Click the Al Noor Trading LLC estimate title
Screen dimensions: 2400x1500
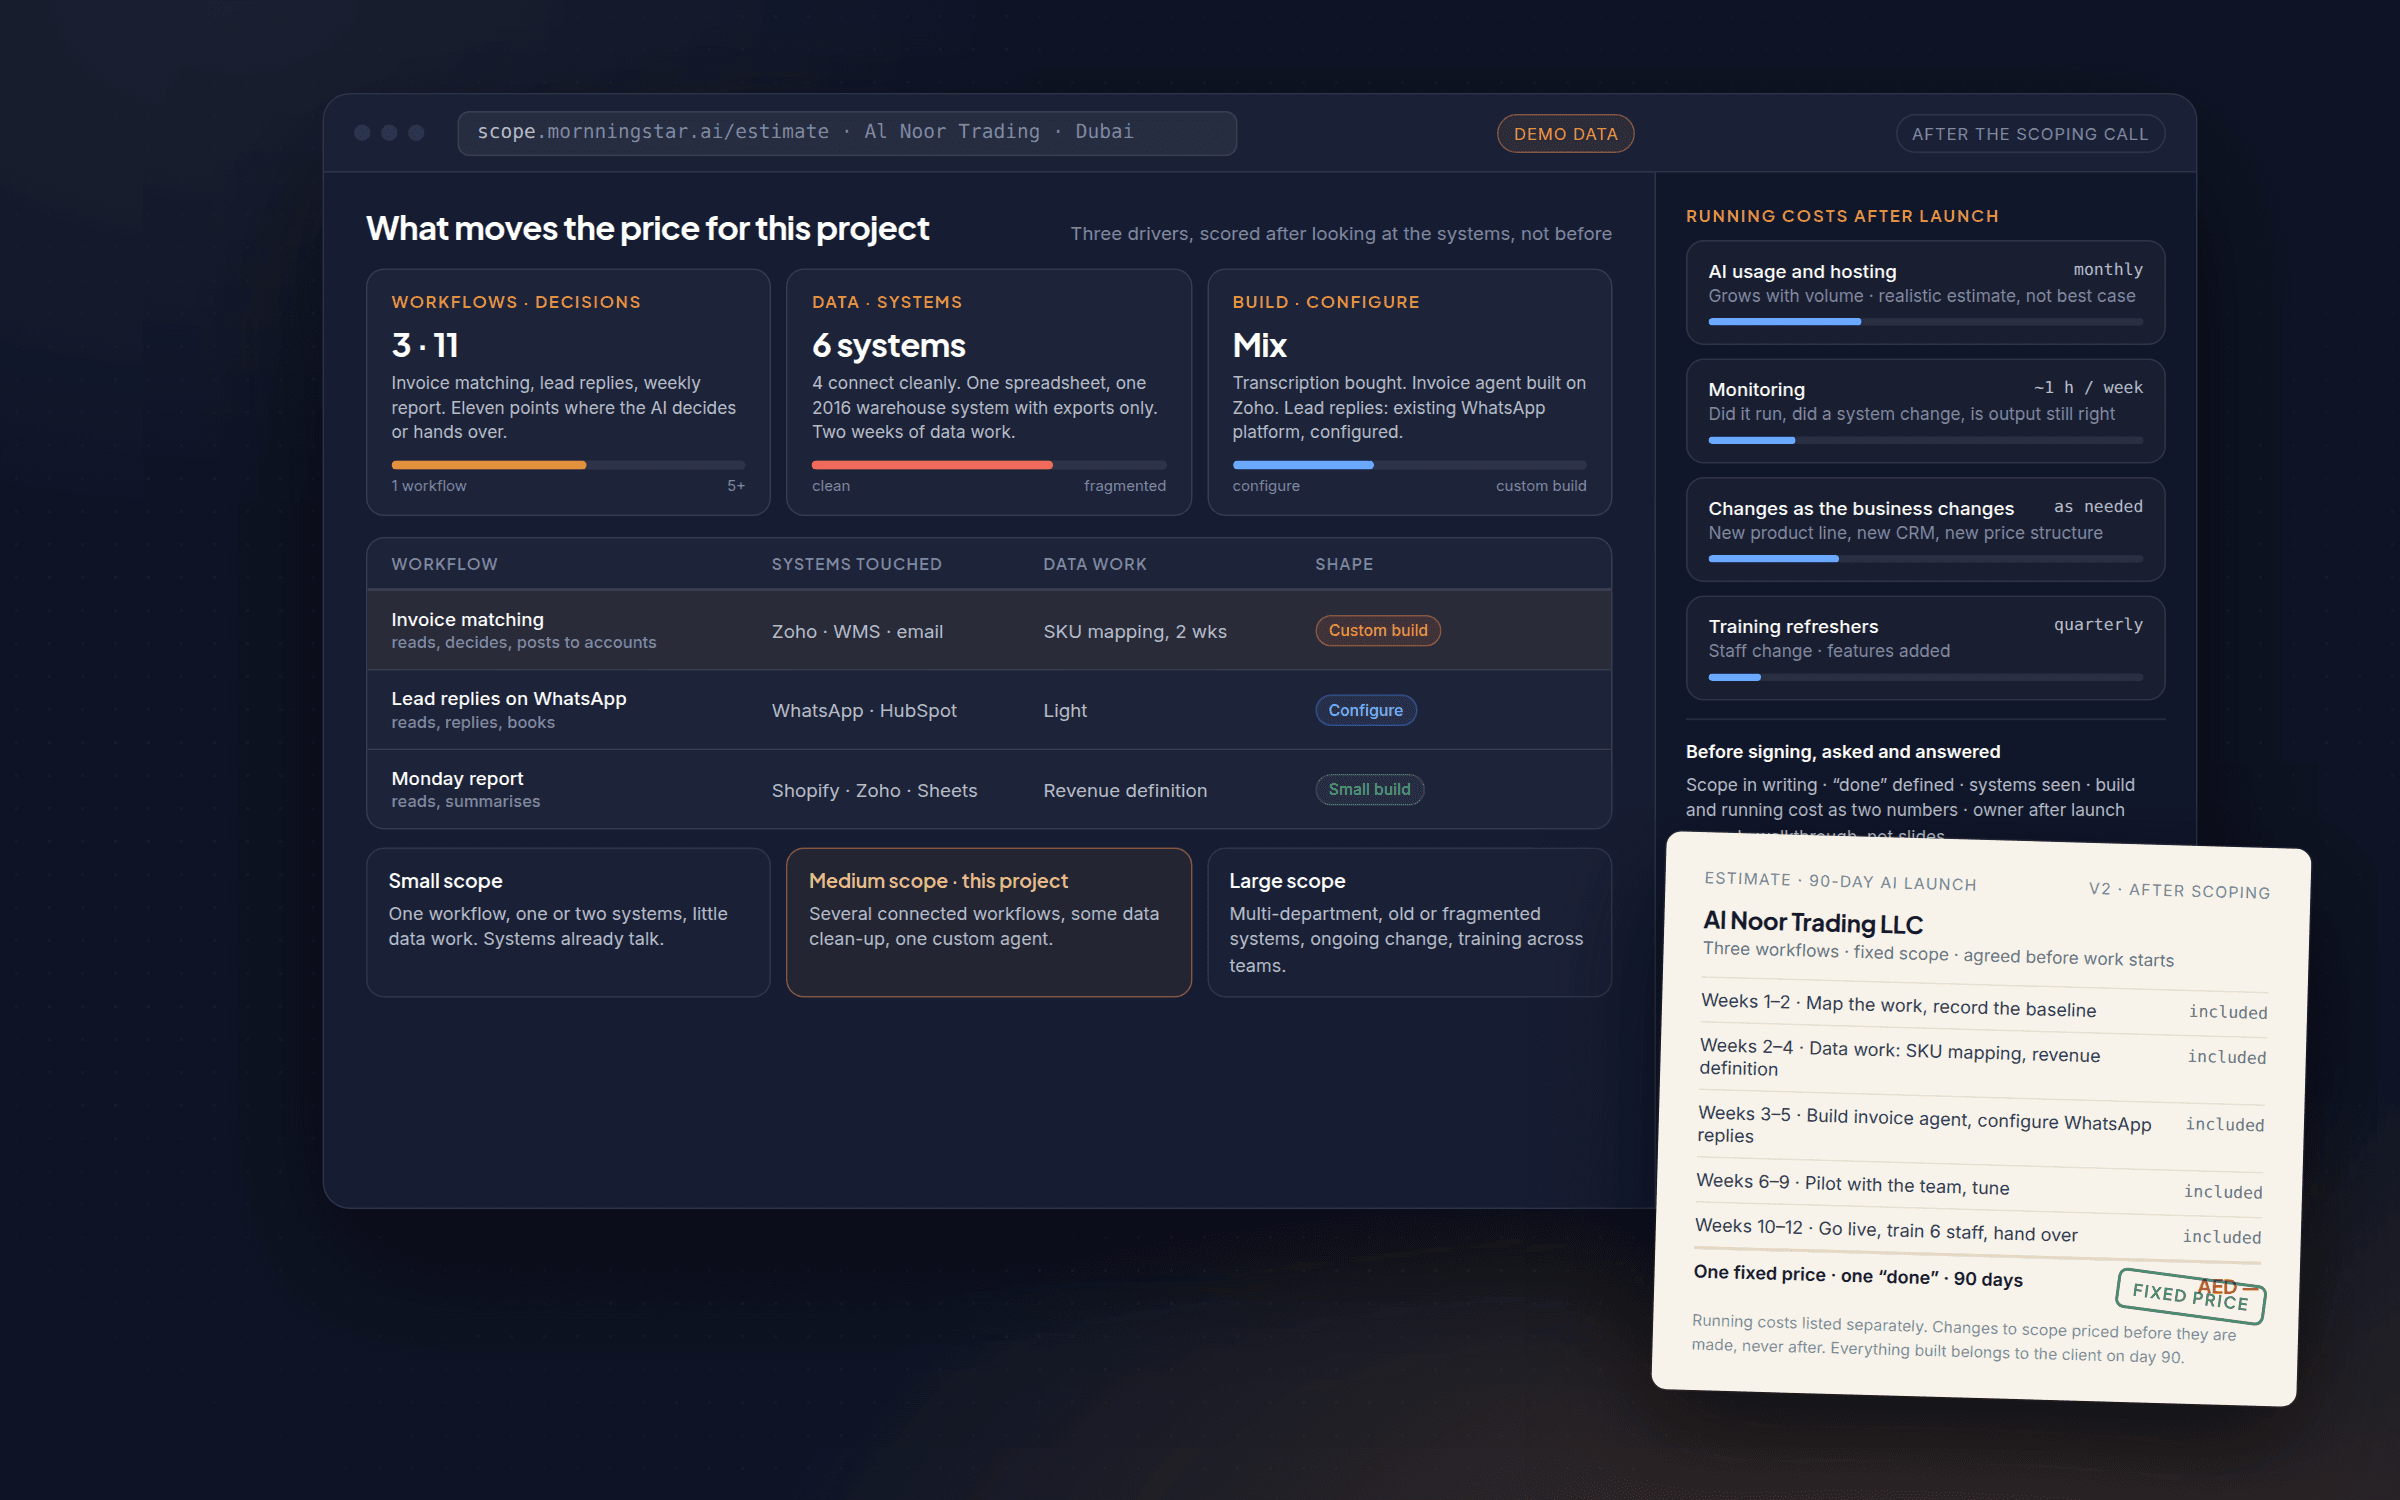(1813, 922)
